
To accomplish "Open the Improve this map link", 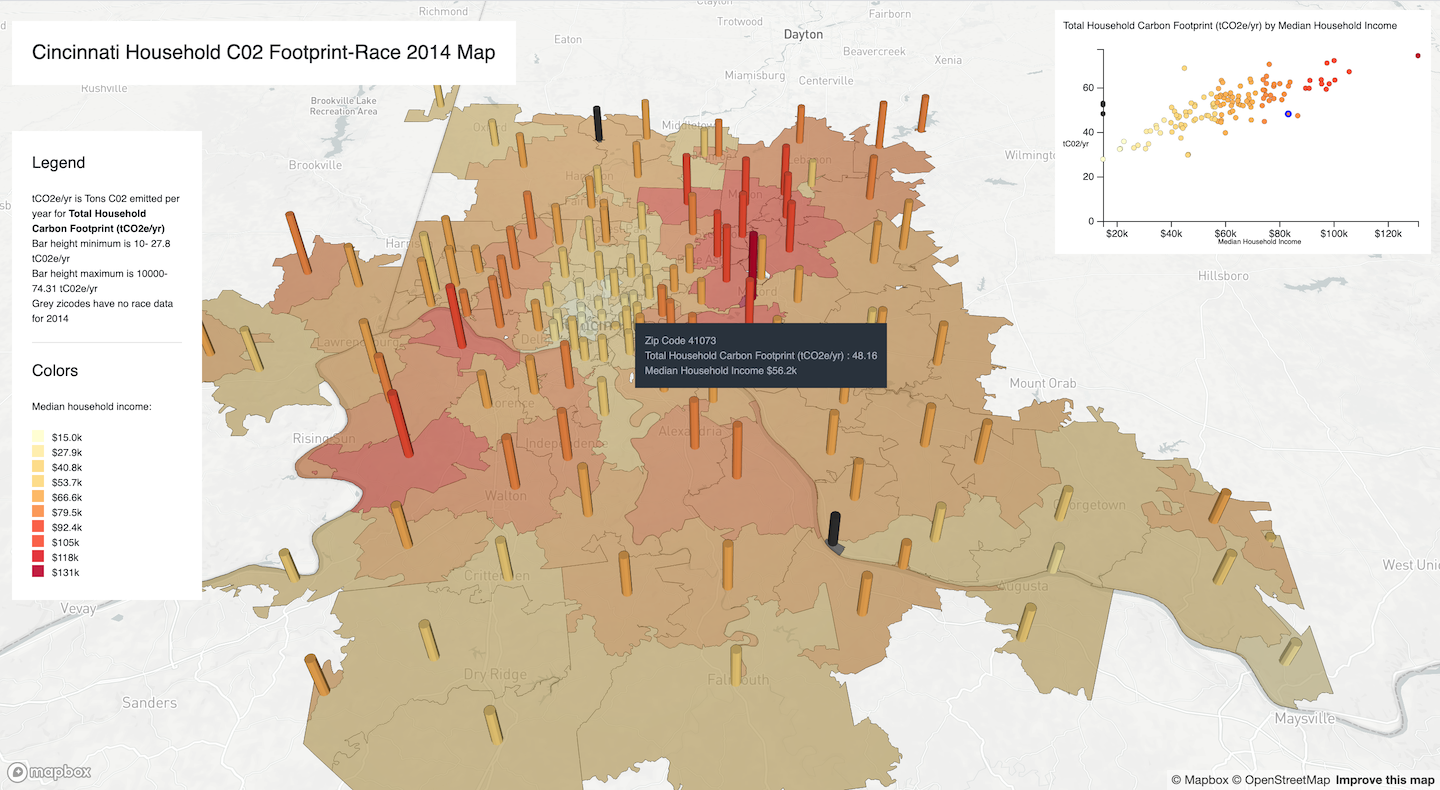I will [1385, 780].
